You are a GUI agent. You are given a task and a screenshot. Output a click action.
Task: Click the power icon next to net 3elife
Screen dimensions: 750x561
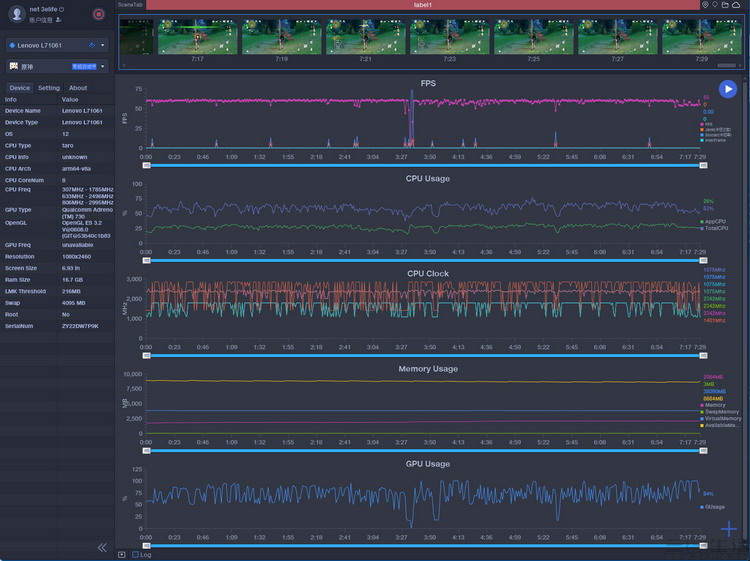[62, 9]
